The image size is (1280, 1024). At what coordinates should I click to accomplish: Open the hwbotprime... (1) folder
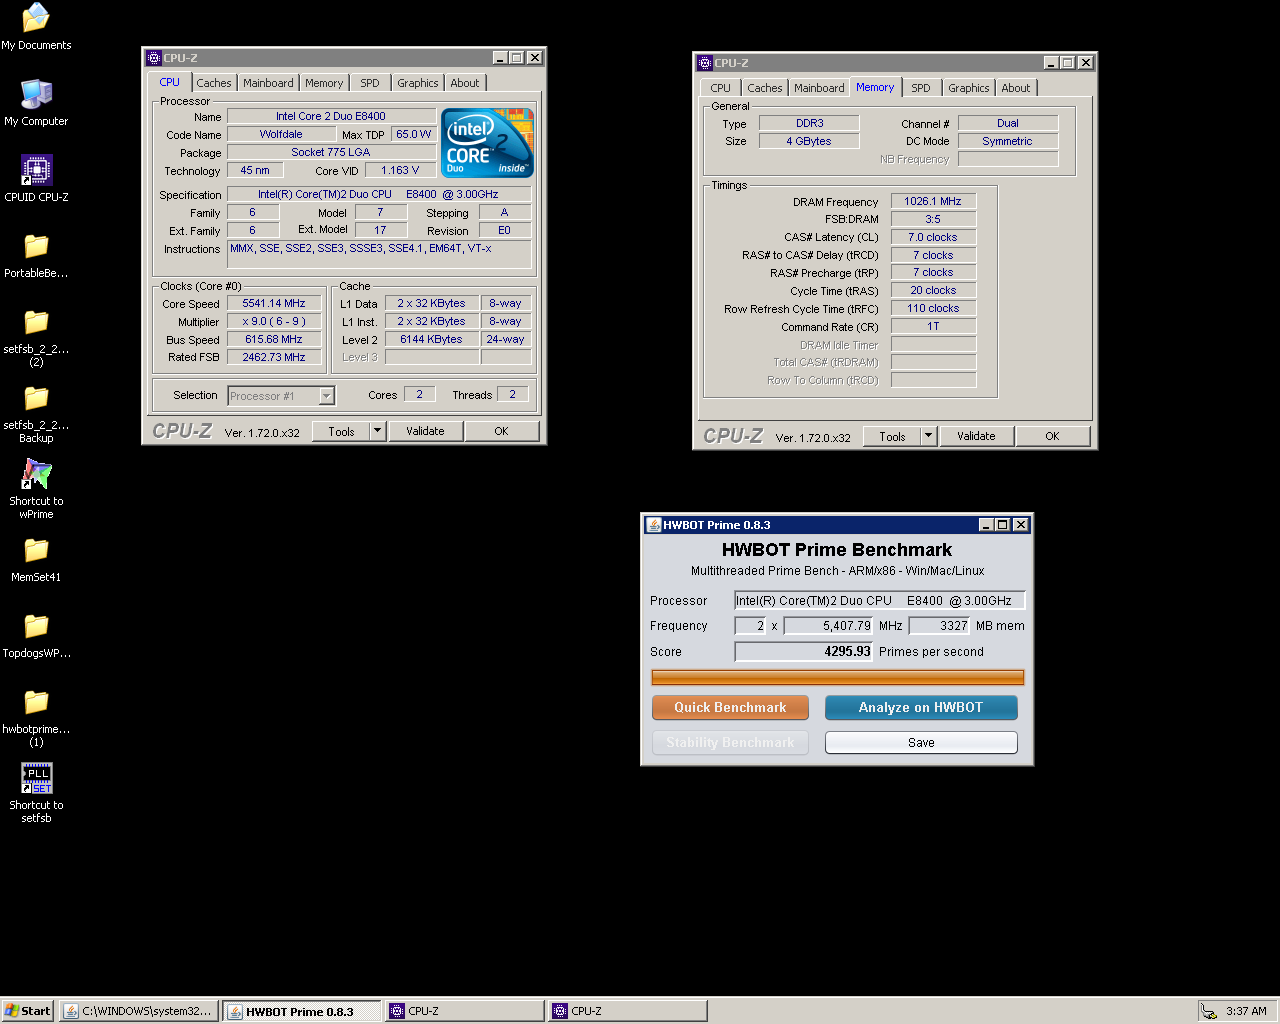(36, 716)
